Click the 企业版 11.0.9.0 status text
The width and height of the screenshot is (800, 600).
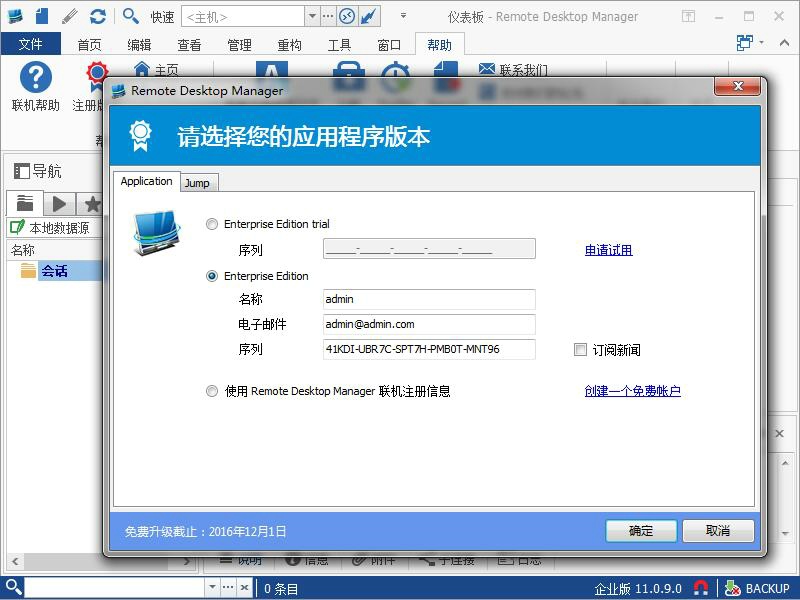(x=638, y=588)
